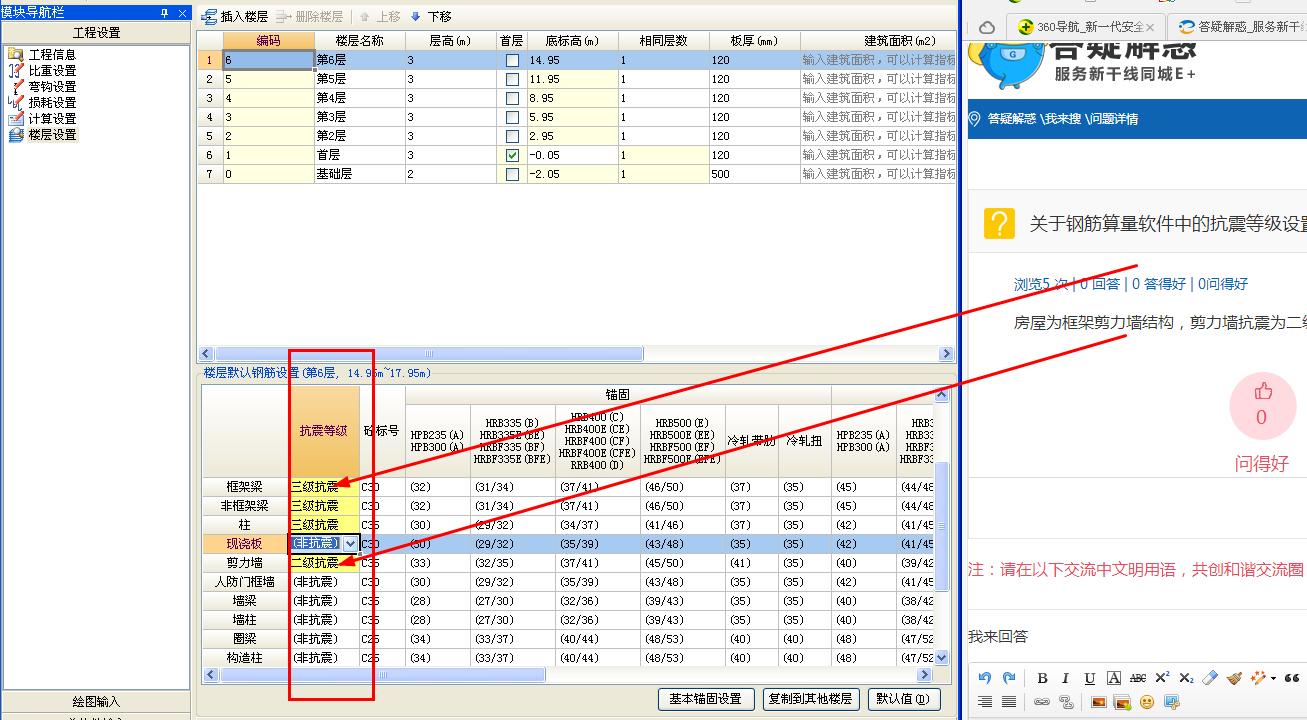Toggle 首层 checkbox for 第5层 row

(x=512, y=80)
